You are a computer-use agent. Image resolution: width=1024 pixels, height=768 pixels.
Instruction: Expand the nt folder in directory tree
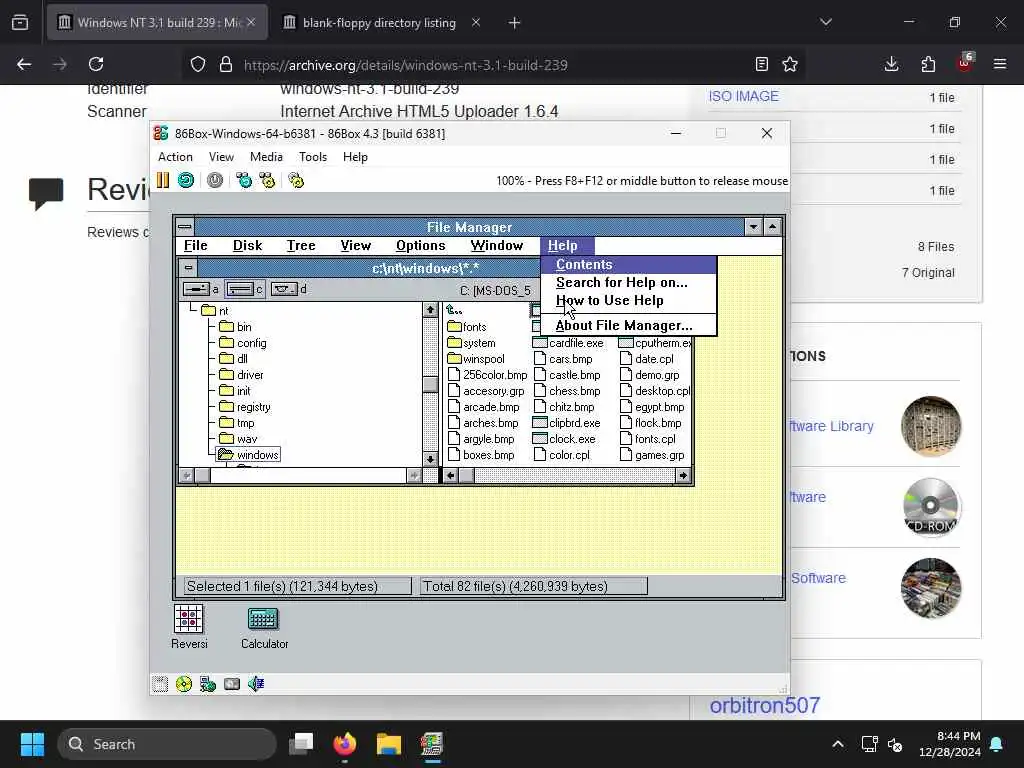click(x=215, y=311)
